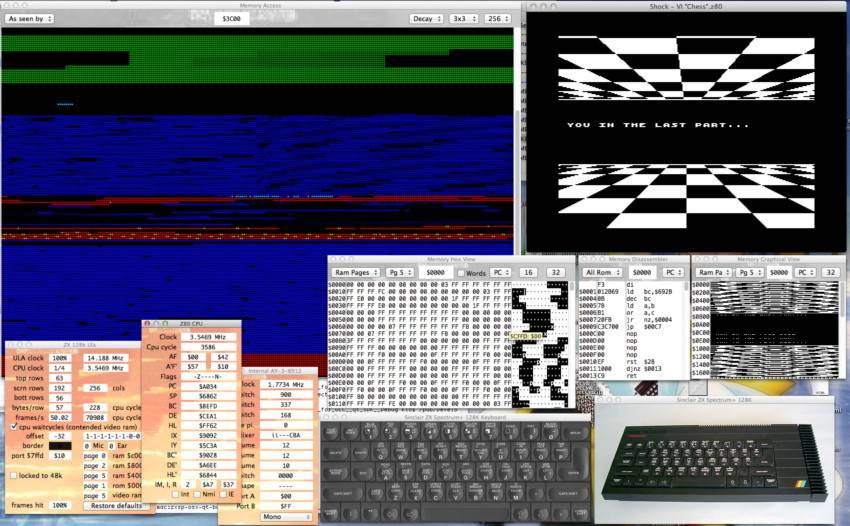Click the AY Port B value $FF
Viewport: 850px width, 526px height.
pyautogui.click(x=286, y=506)
